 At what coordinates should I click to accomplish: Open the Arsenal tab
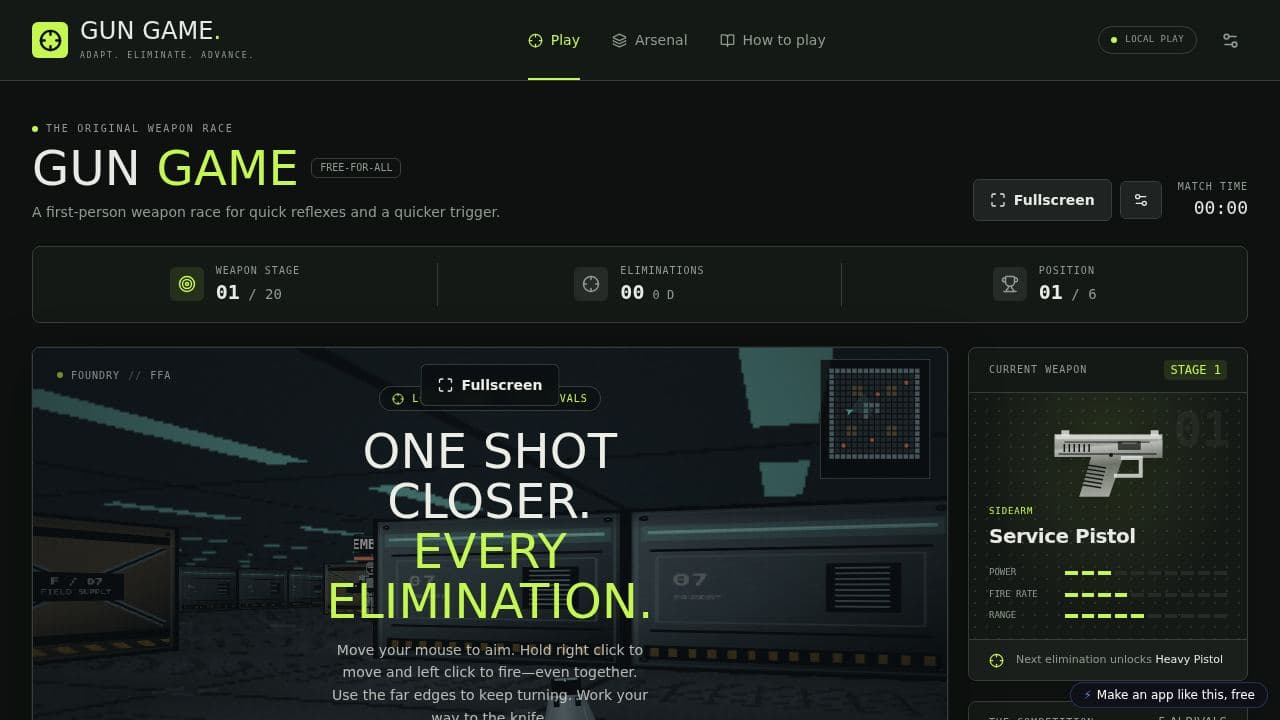(x=650, y=40)
